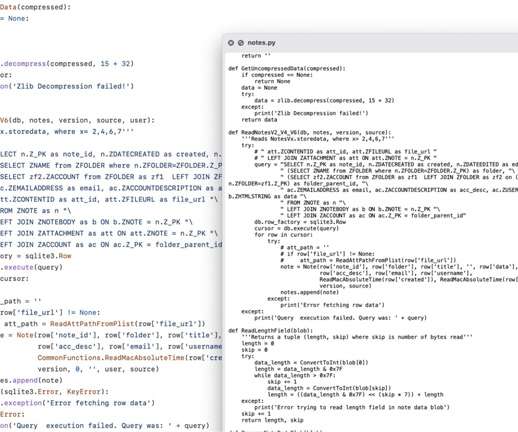Click 'LEFT JOIN ZACCOUNT' line in notes.py
The image size is (518, 432).
click(x=373, y=216)
